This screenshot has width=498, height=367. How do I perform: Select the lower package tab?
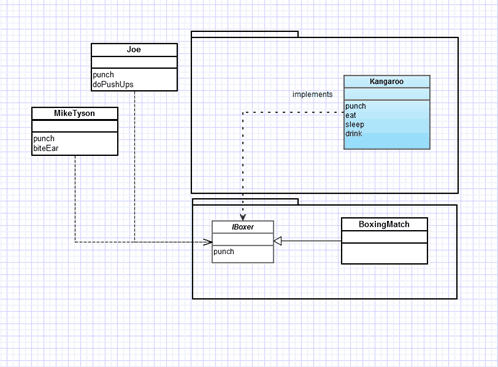[x=245, y=202]
